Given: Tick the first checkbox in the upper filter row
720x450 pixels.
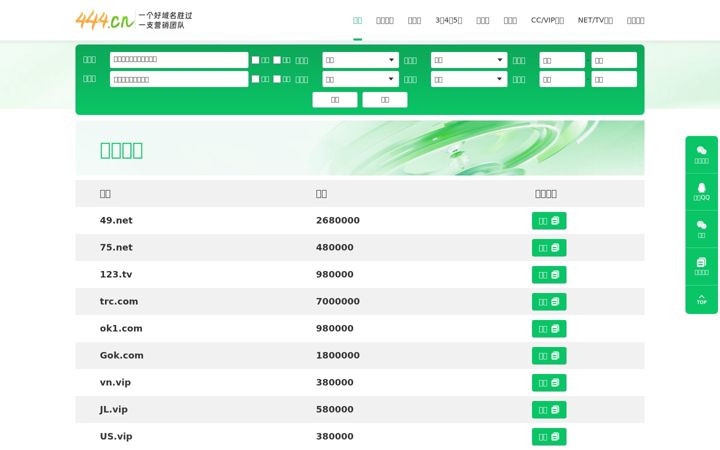Looking at the screenshot, I should (x=255, y=60).
